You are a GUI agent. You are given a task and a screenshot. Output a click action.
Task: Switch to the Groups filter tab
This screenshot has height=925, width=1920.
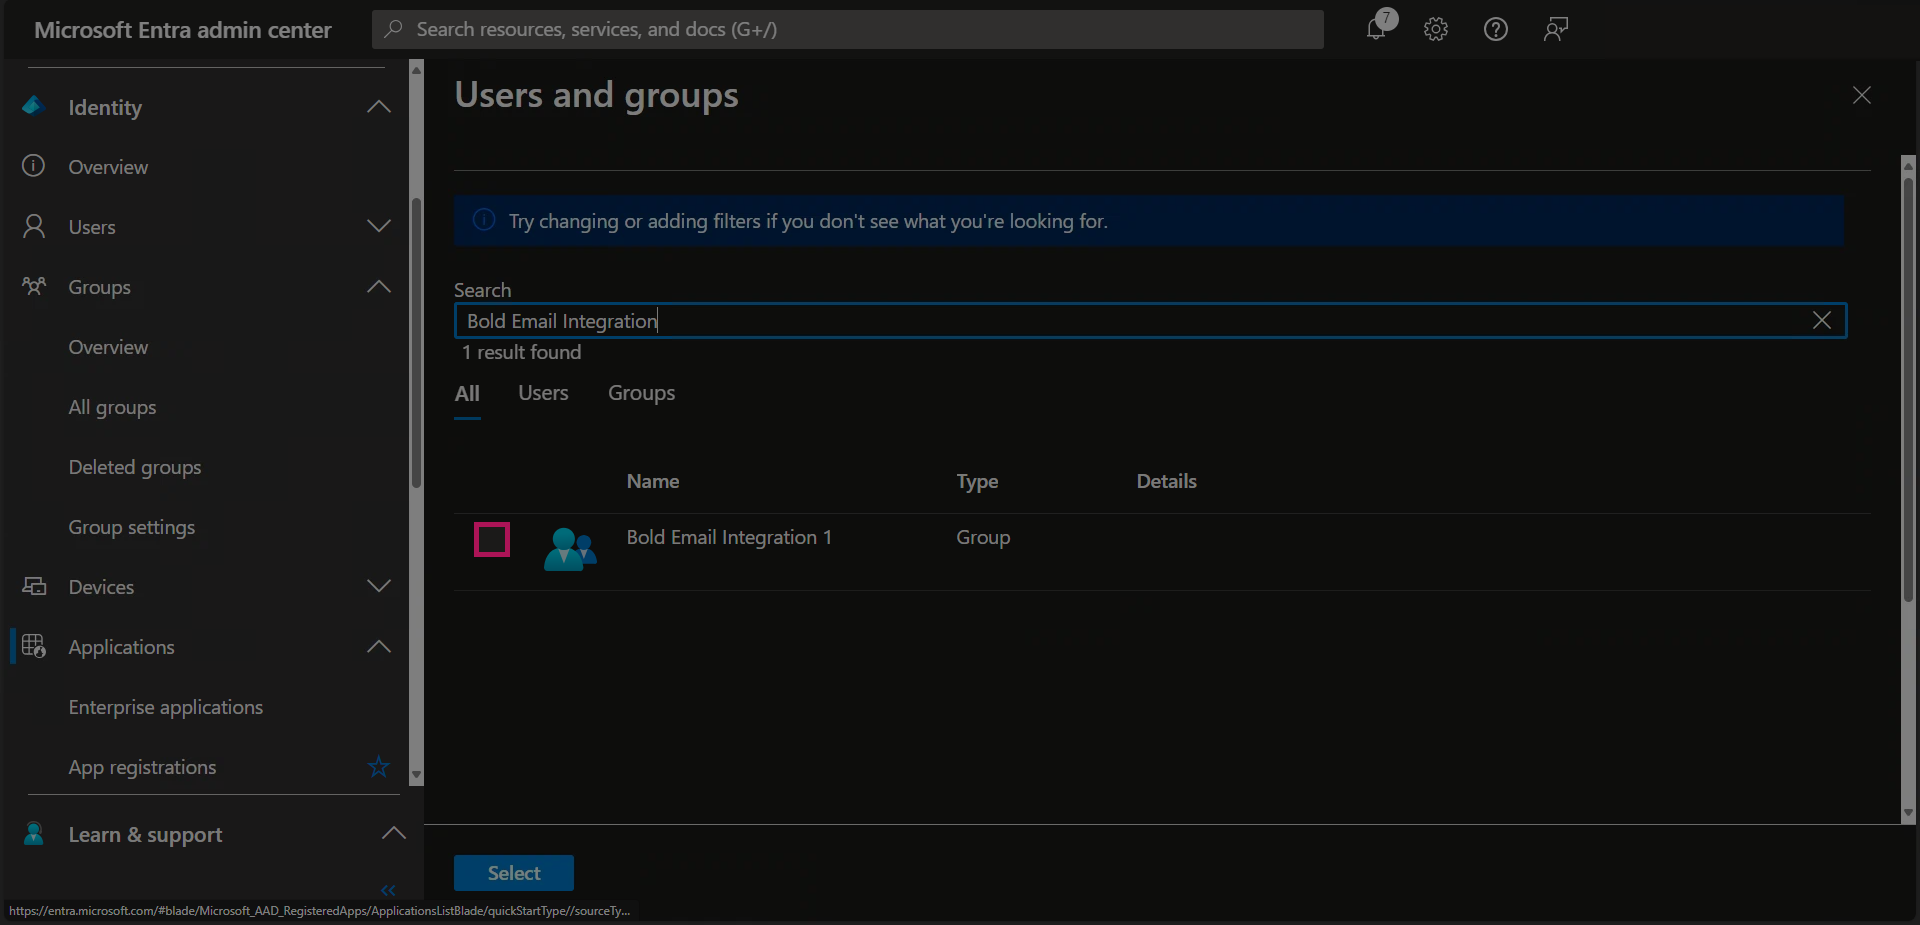[x=641, y=393]
